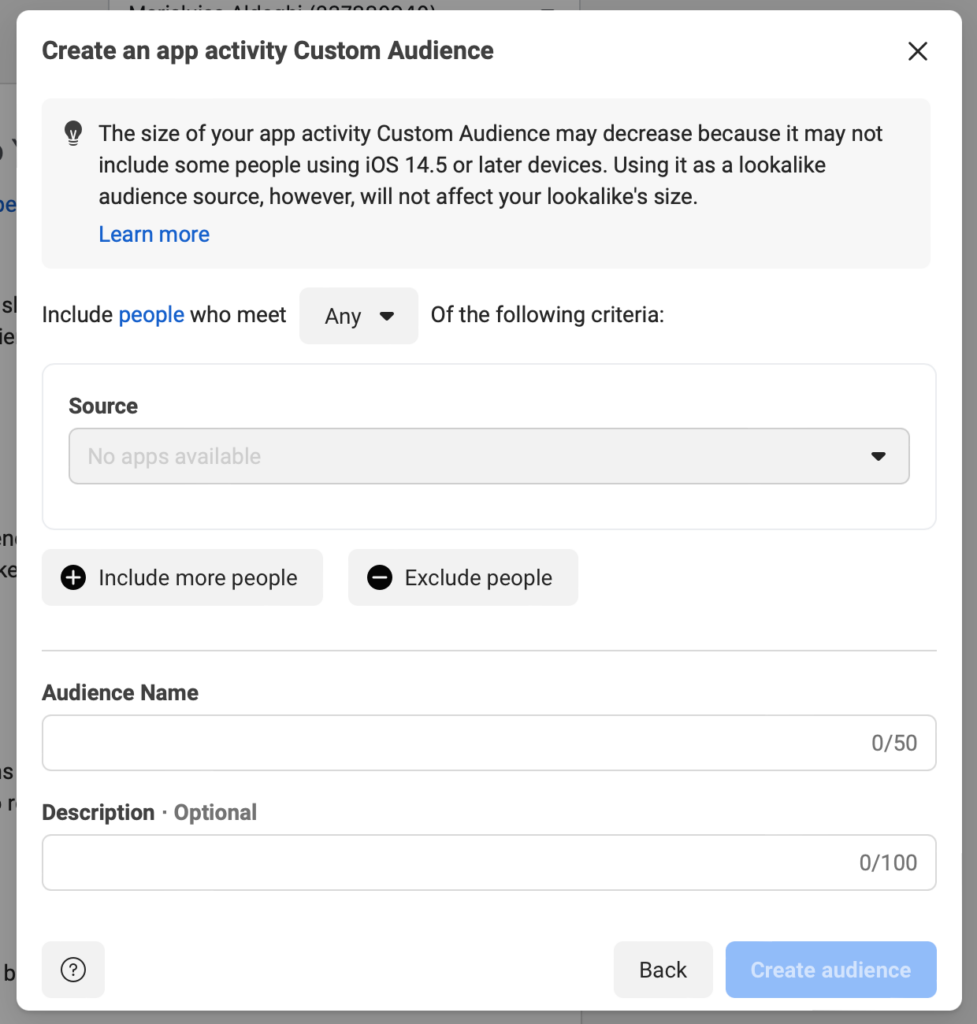Image resolution: width=977 pixels, height=1024 pixels.
Task: Click the lightbulb tip icon
Action: tap(73, 133)
